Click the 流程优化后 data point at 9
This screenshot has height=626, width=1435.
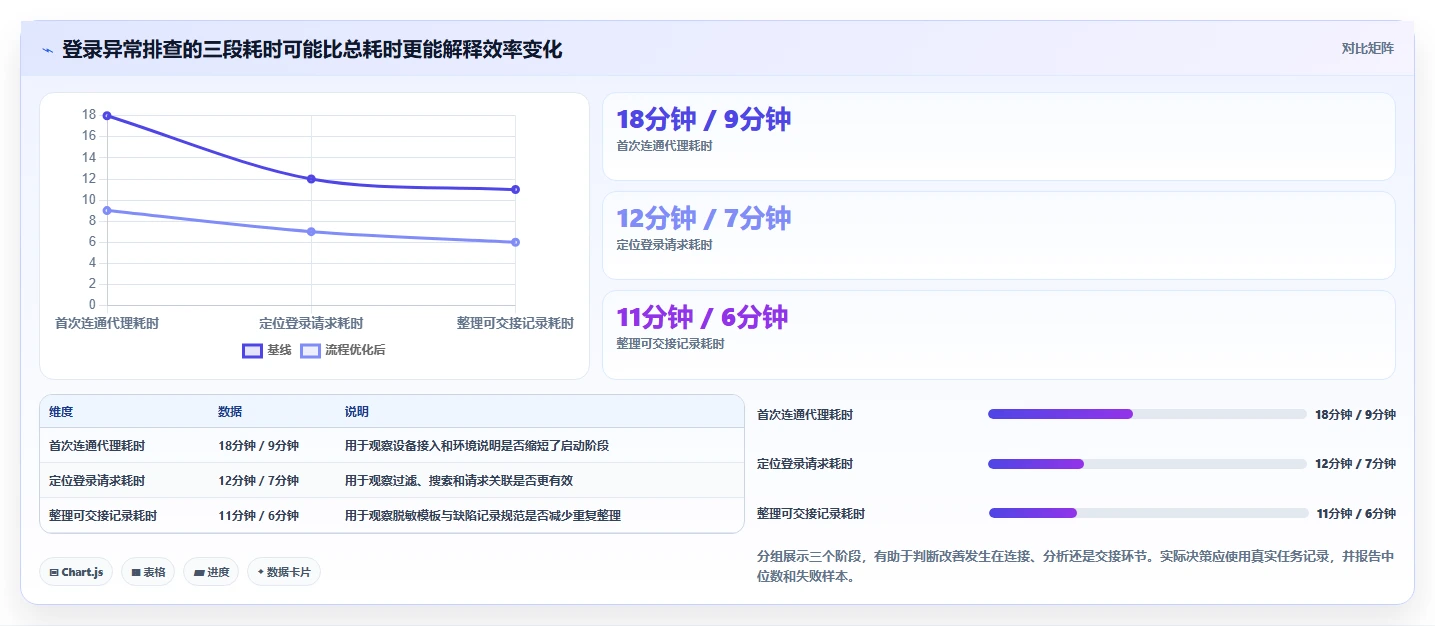pyautogui.click(x=107, y=210)
